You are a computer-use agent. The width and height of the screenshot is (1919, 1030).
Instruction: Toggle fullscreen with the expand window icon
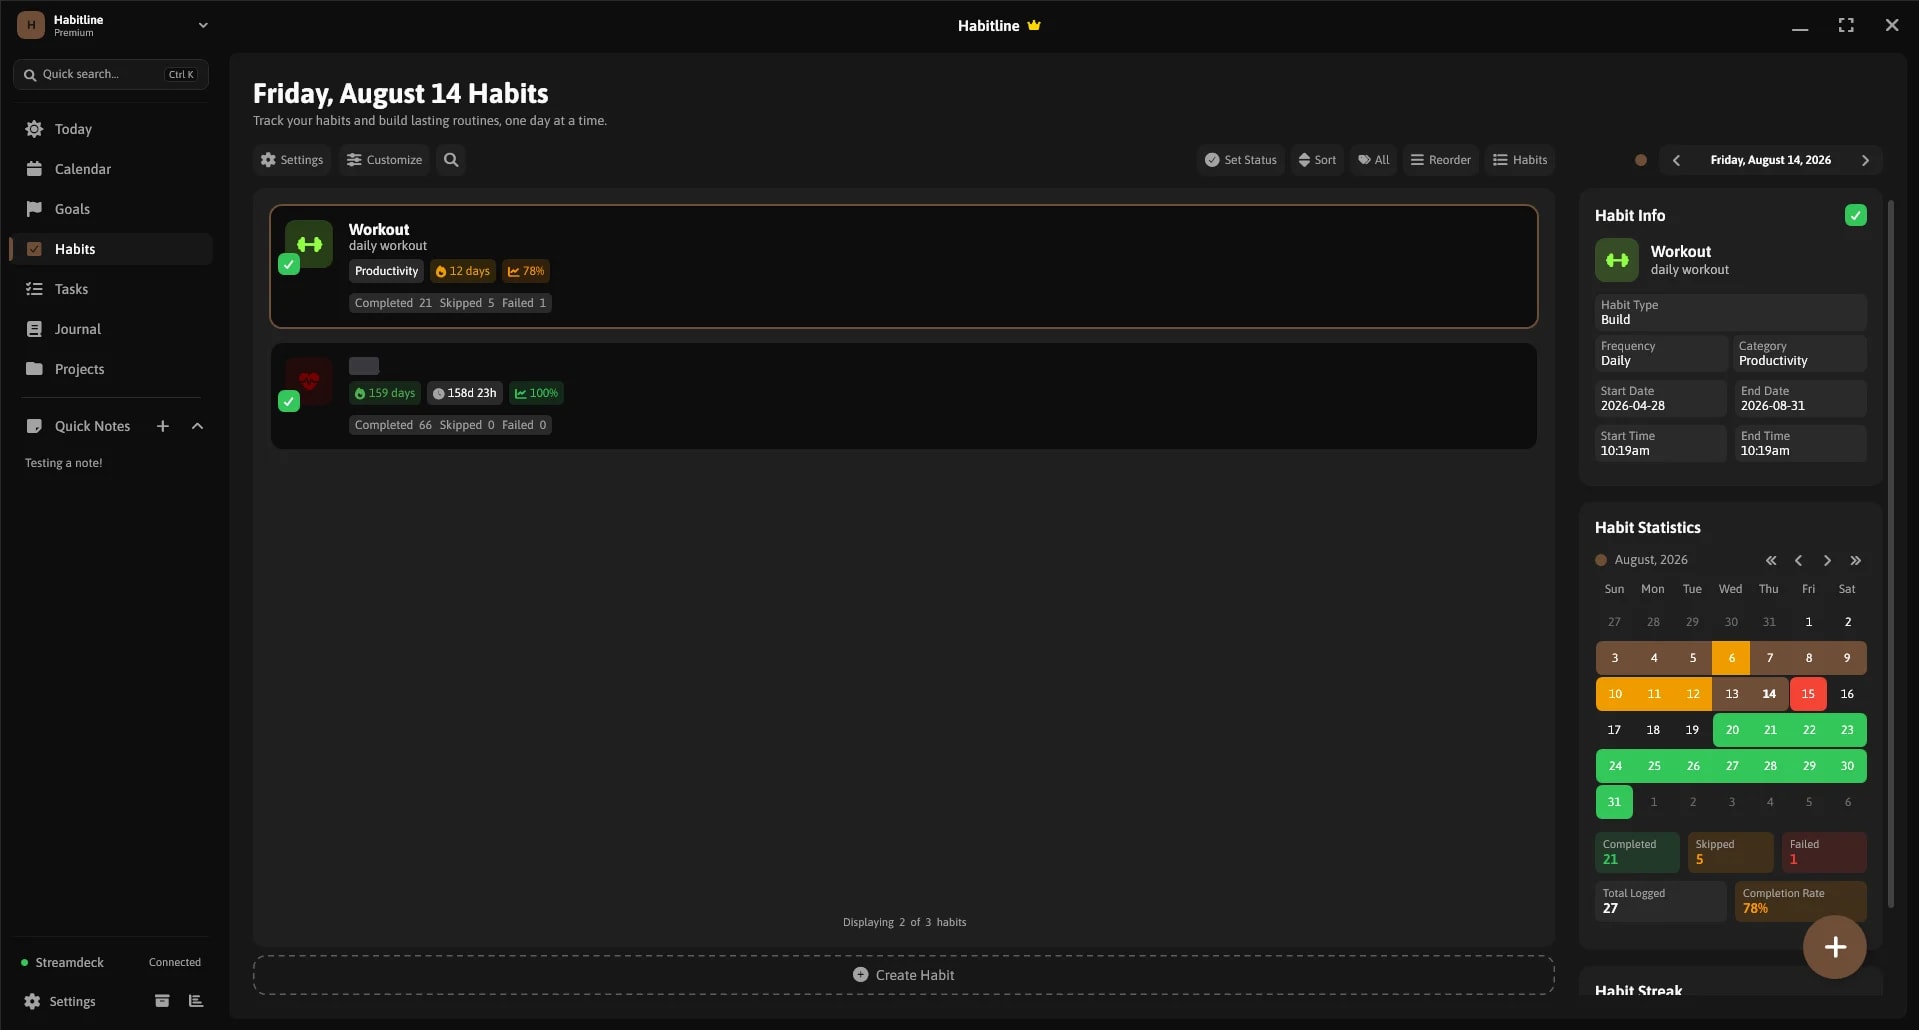tap(1846, 25)
